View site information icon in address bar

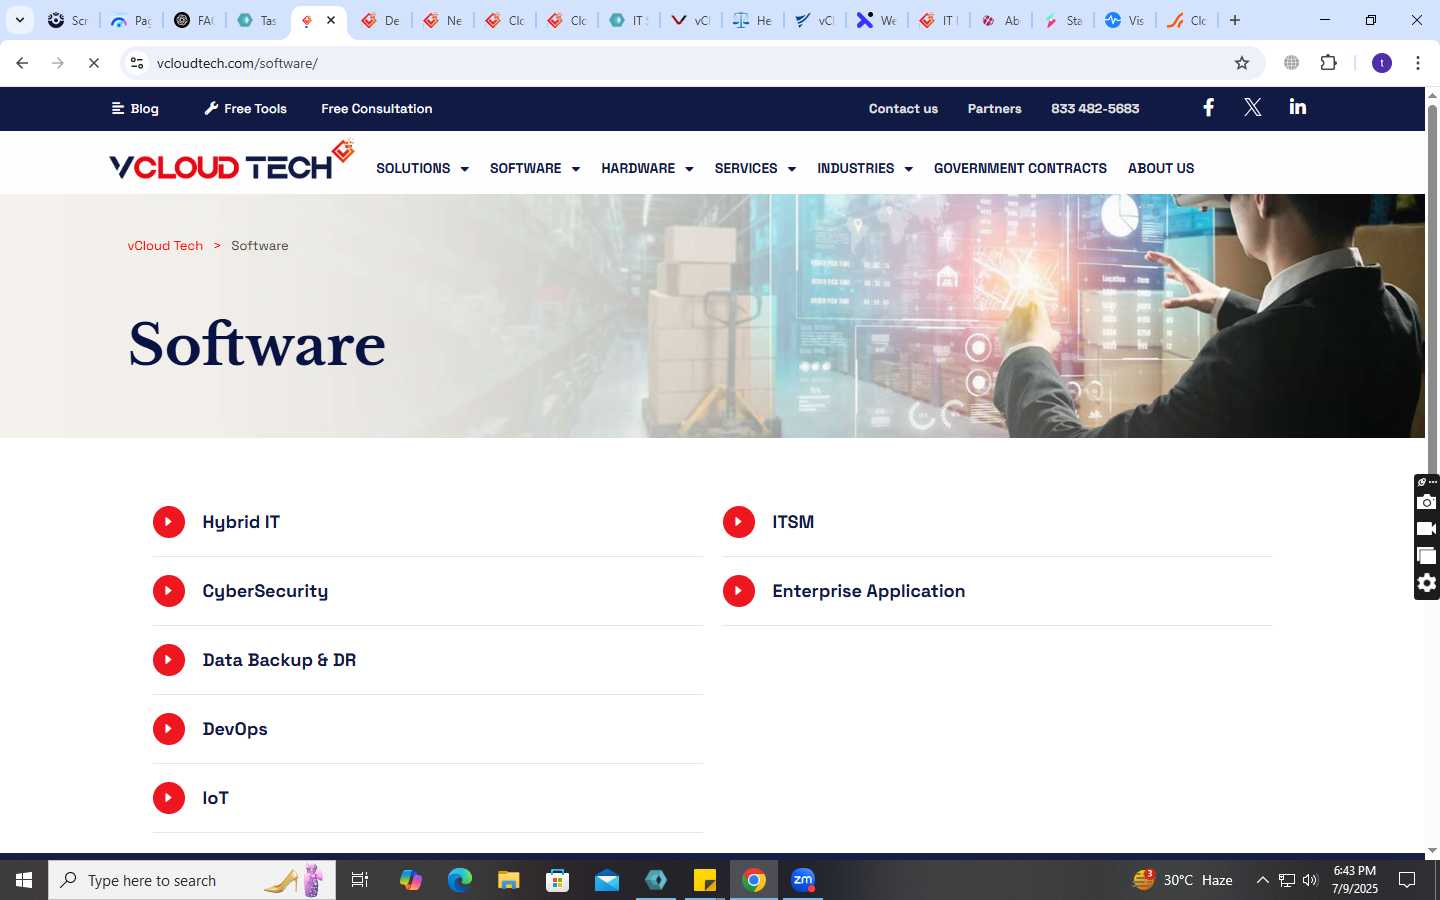137,63
